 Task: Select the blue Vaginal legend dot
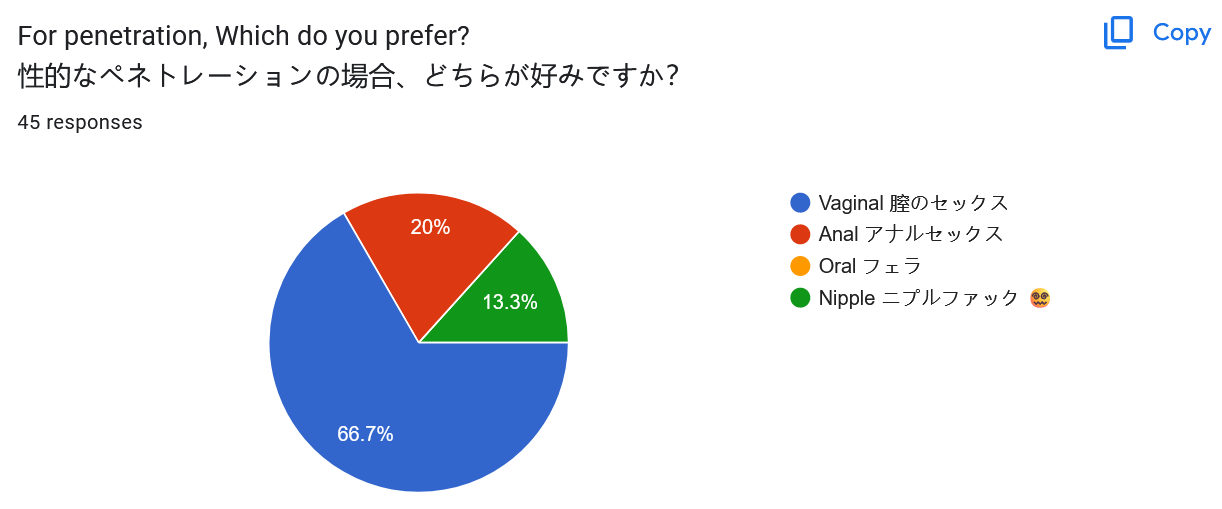[800, 203]
